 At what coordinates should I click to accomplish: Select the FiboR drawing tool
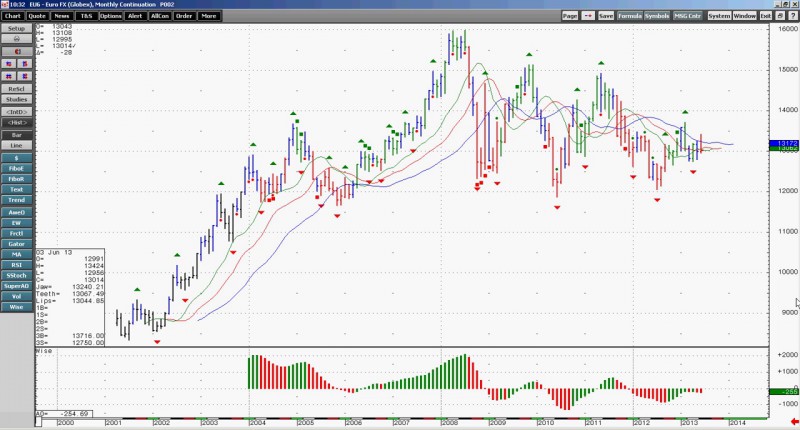coord(16,179)
